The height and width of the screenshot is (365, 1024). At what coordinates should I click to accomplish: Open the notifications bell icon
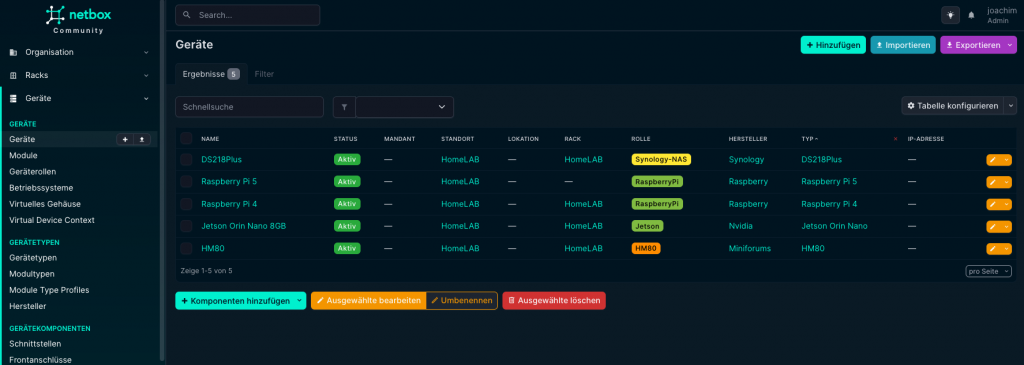click(x=971, y=15)
